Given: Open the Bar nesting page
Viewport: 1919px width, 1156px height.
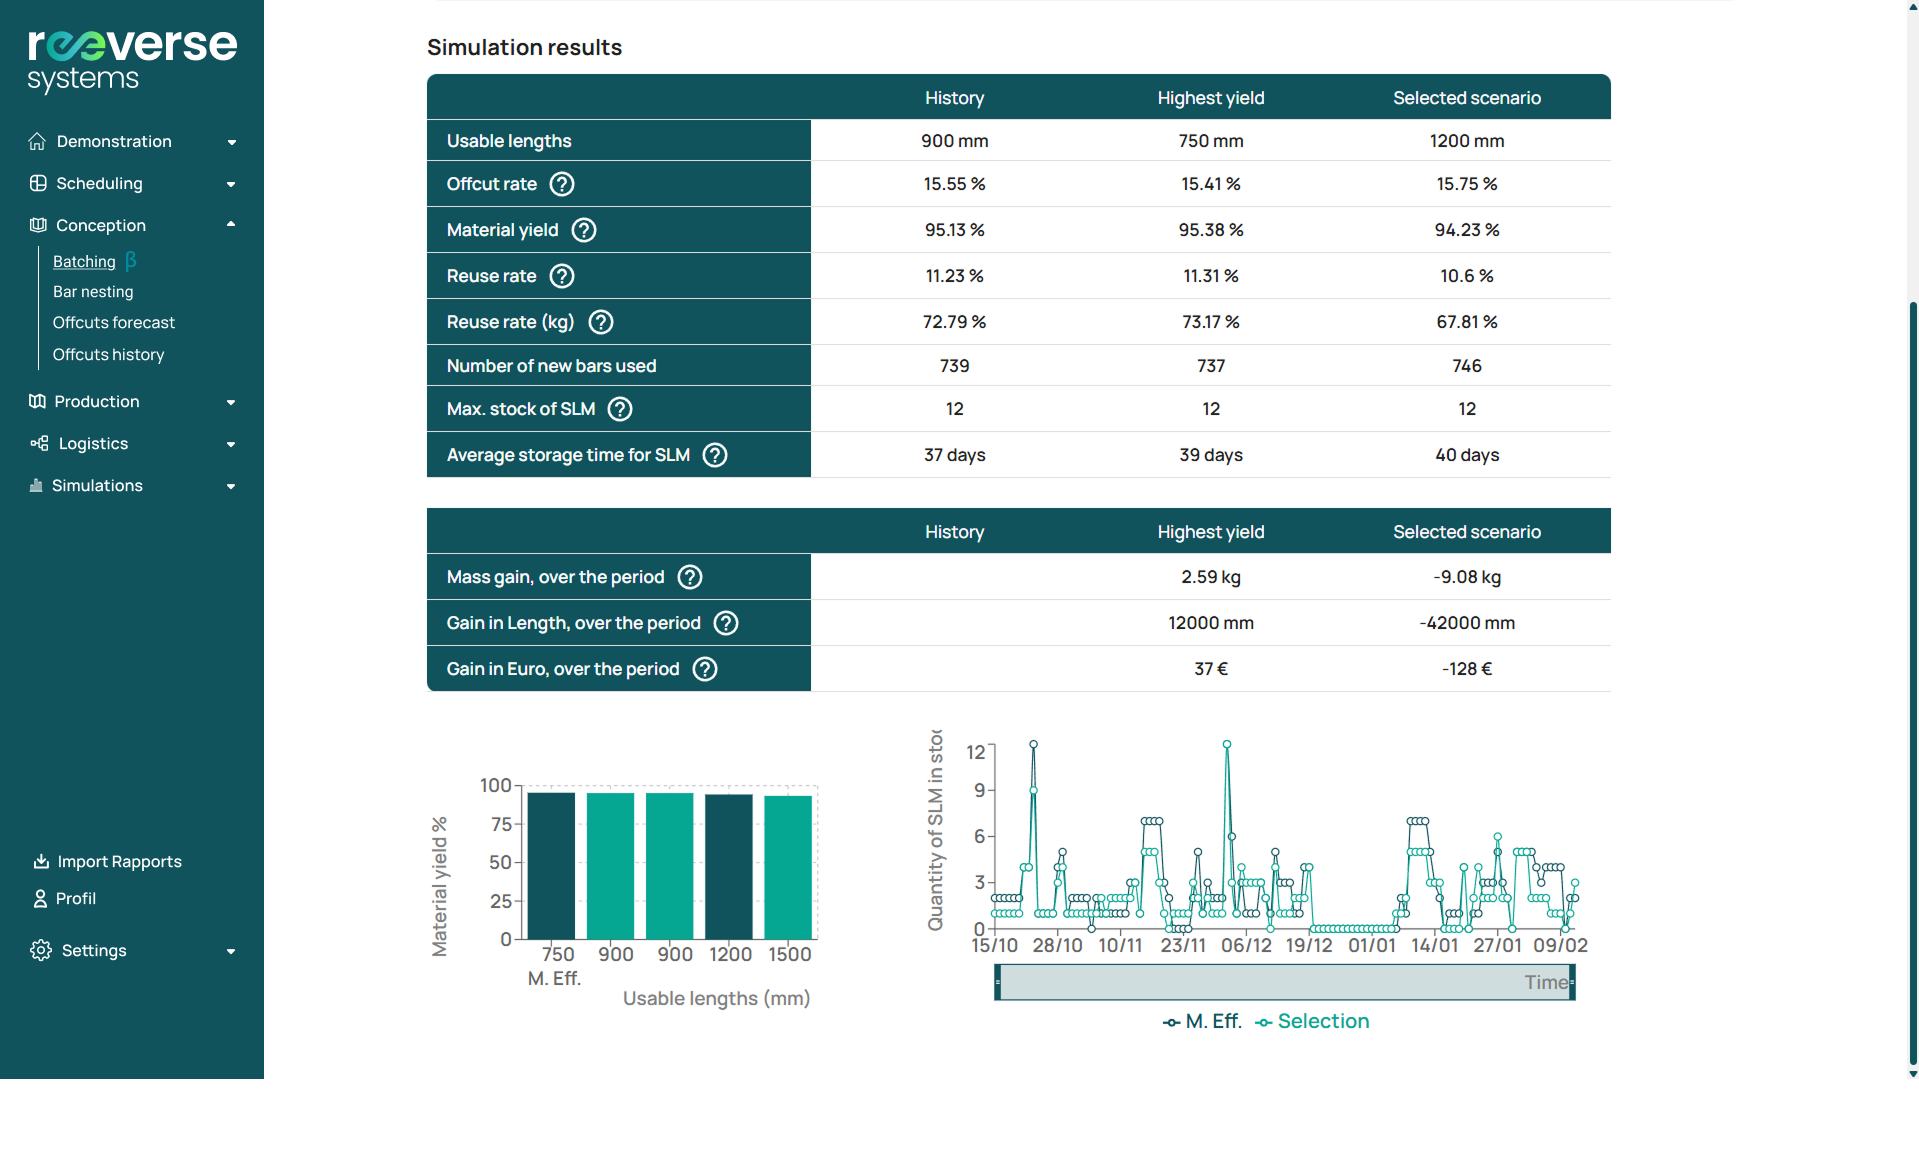Looking at the screenshot, I should tap(93, 292).
